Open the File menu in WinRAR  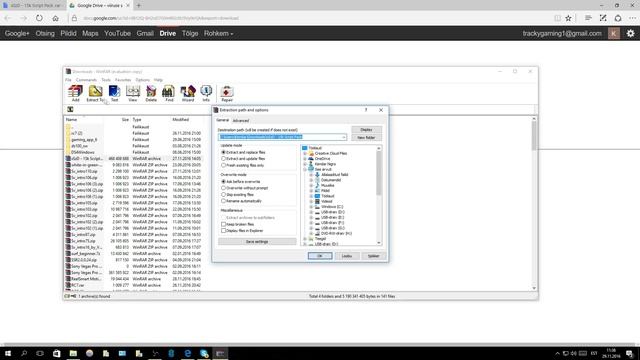68,80
